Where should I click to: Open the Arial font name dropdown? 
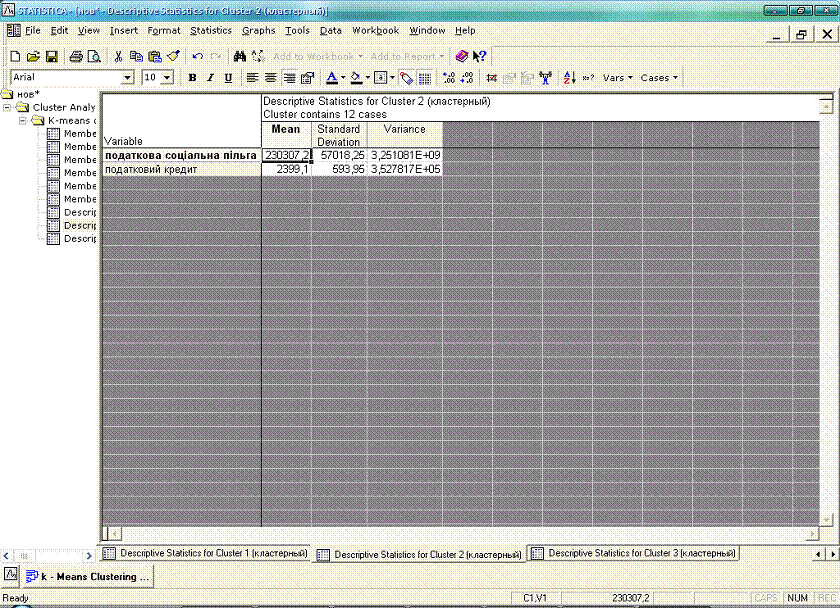click(x=127, y=78)
